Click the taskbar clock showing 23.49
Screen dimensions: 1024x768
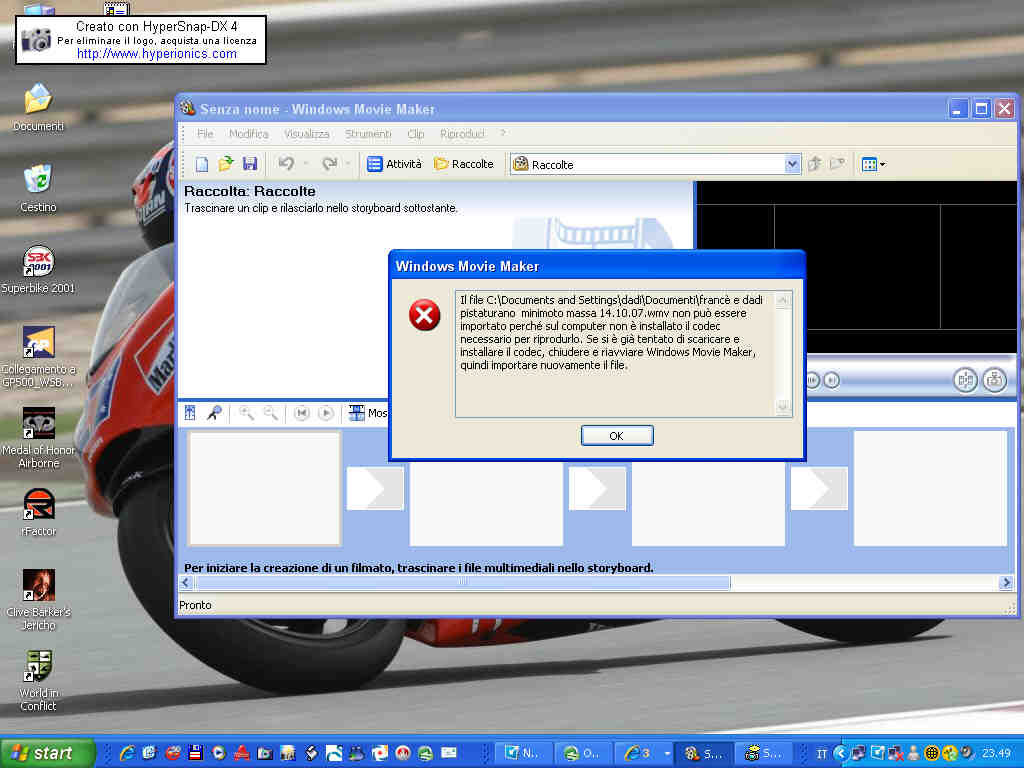[x=997, y=754]
